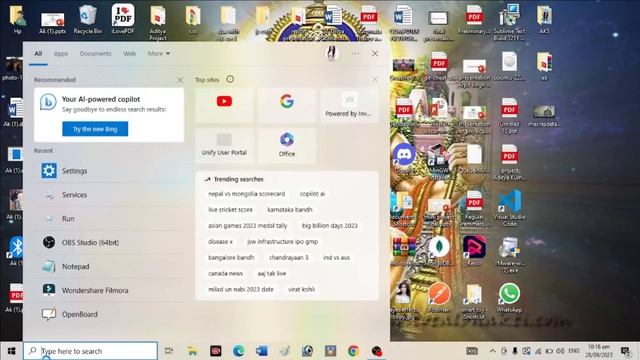The image size is (640, 360).
Task: Dismiss the Top sites section
Action: (x=375, y=80)
